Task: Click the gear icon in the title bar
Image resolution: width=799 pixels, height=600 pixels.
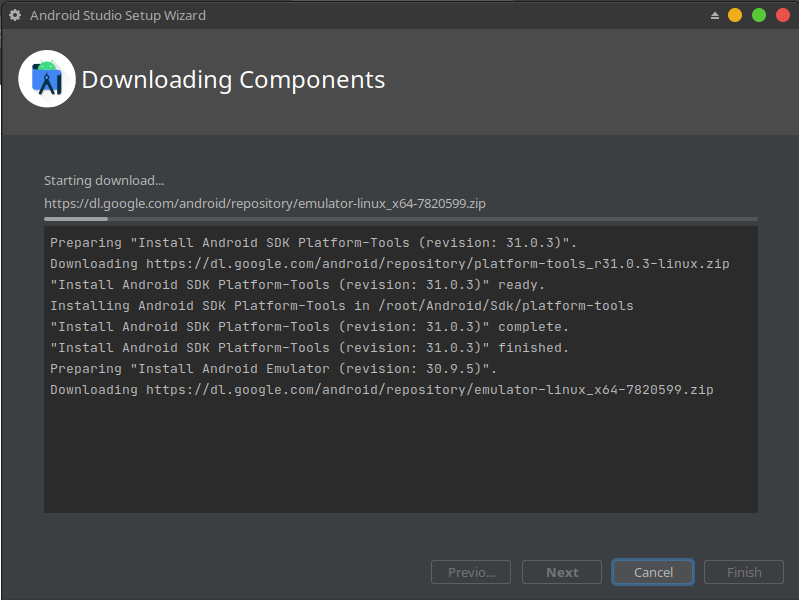Action: click(15, 15)
